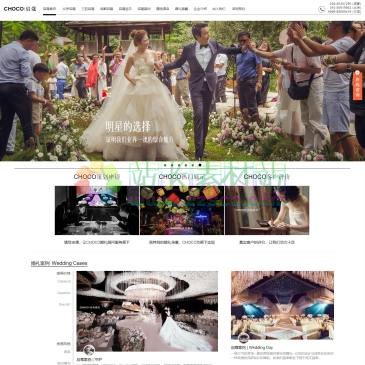This screenshot has height=365, width=365.
Task: Open the Wedding Day case title link
Action: pyautogui.click(x=252, y=347)
